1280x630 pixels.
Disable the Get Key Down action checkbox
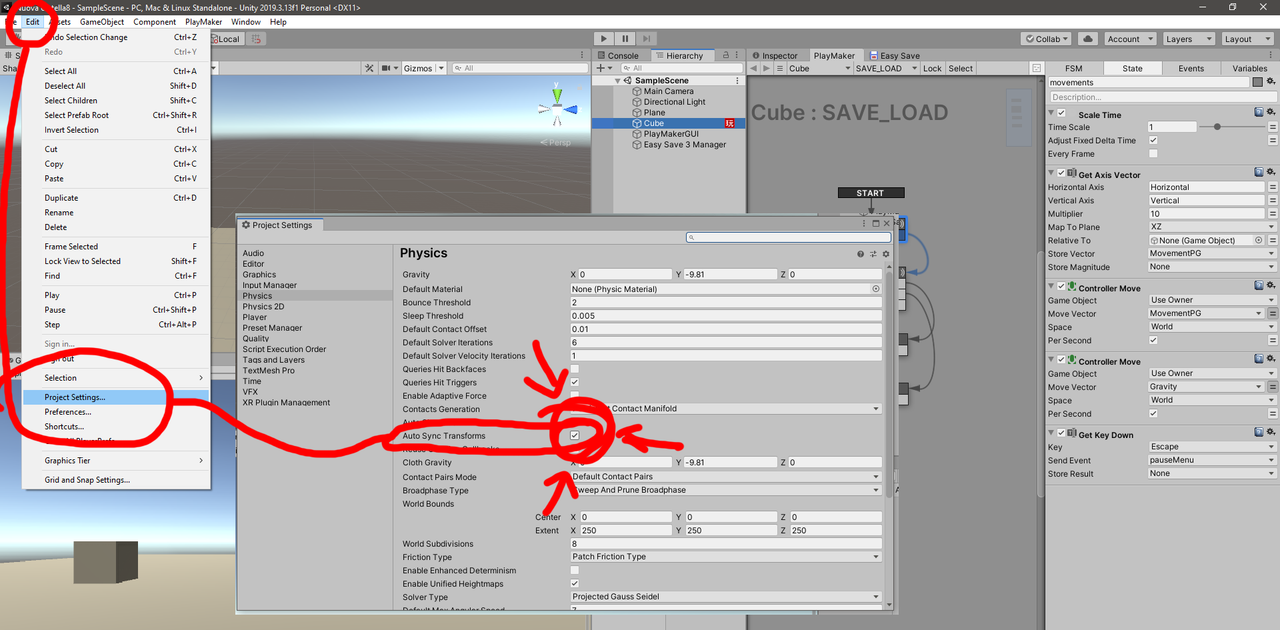pyautogui.click(x=1062, y=434)
